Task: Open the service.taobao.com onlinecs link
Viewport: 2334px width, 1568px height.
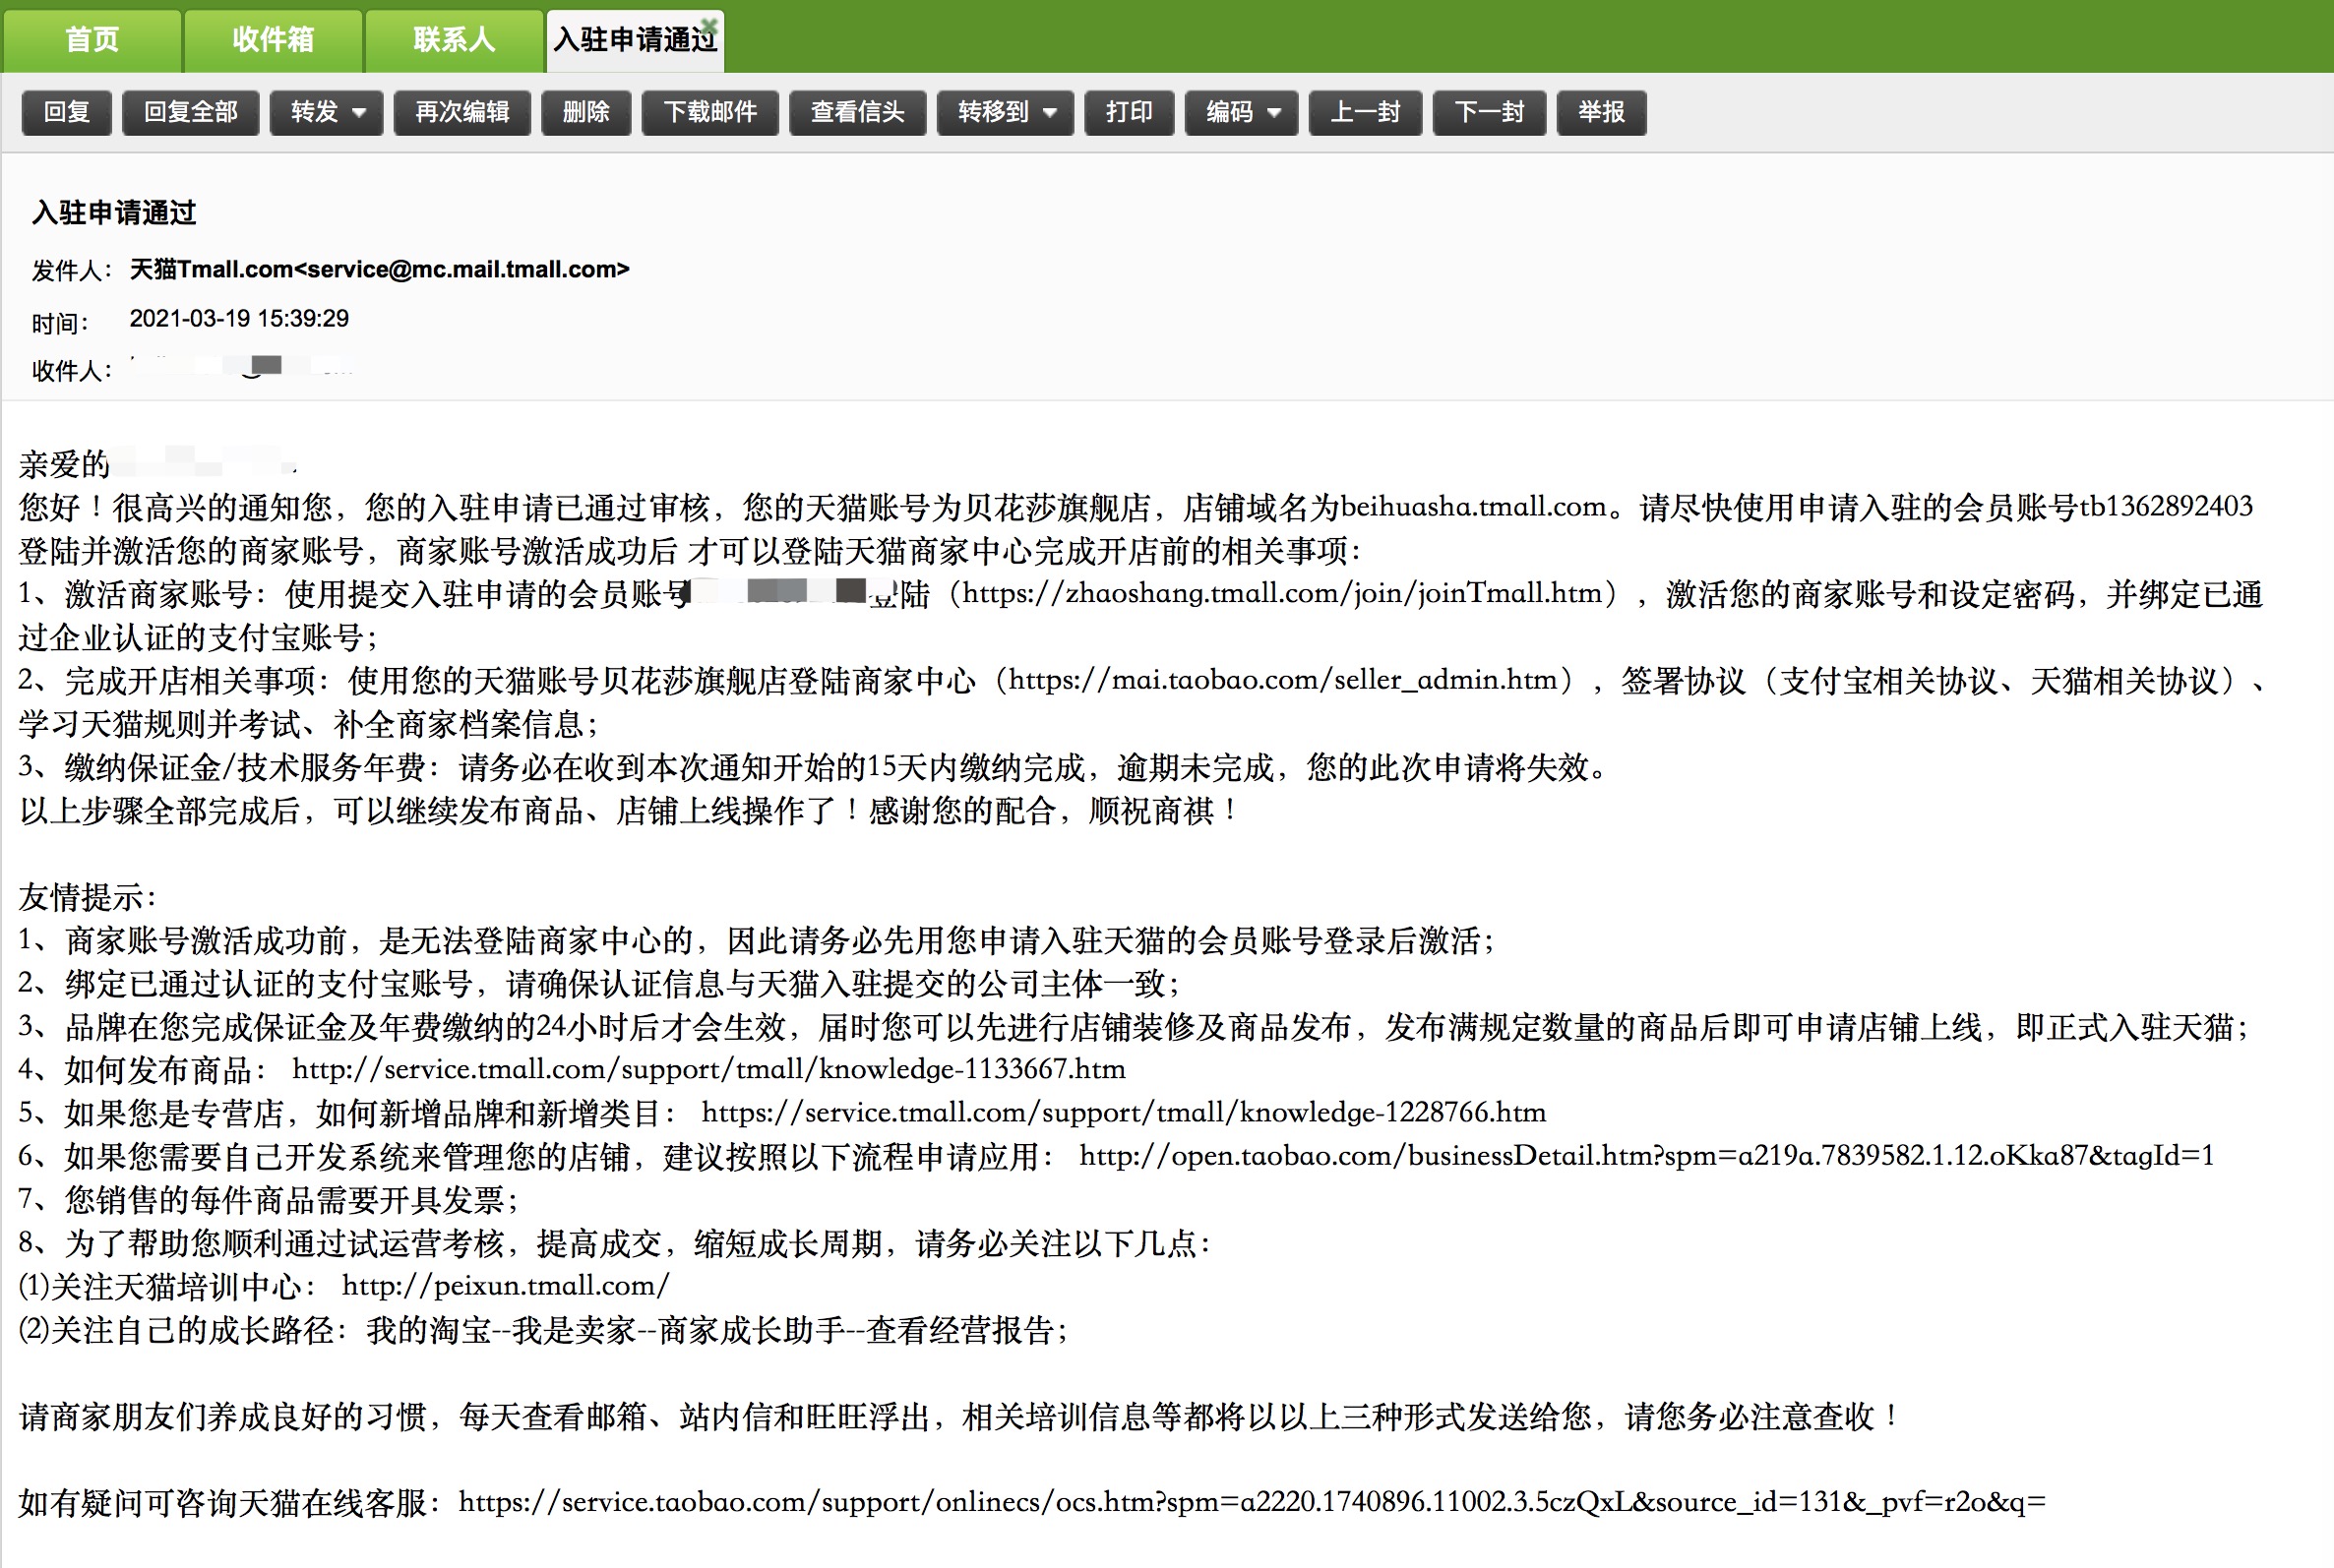Action: [x=1252, y=1502]
